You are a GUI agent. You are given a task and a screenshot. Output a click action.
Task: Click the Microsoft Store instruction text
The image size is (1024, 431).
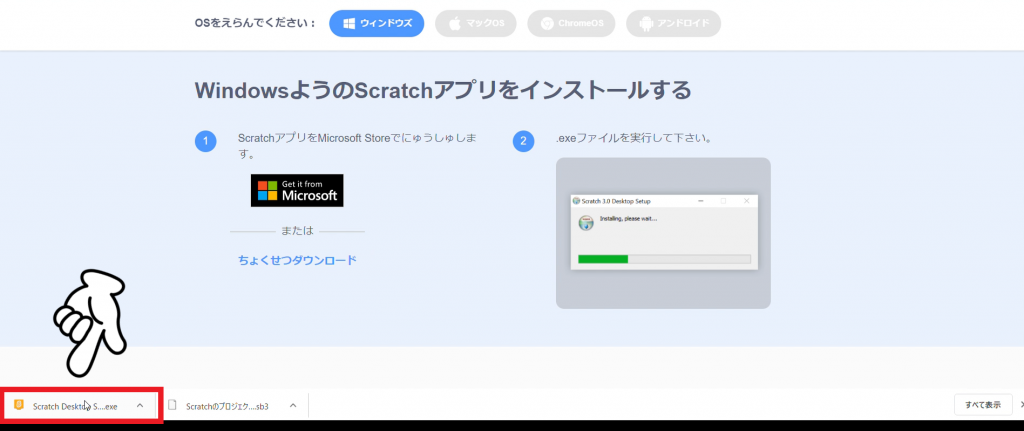point(357,147)
